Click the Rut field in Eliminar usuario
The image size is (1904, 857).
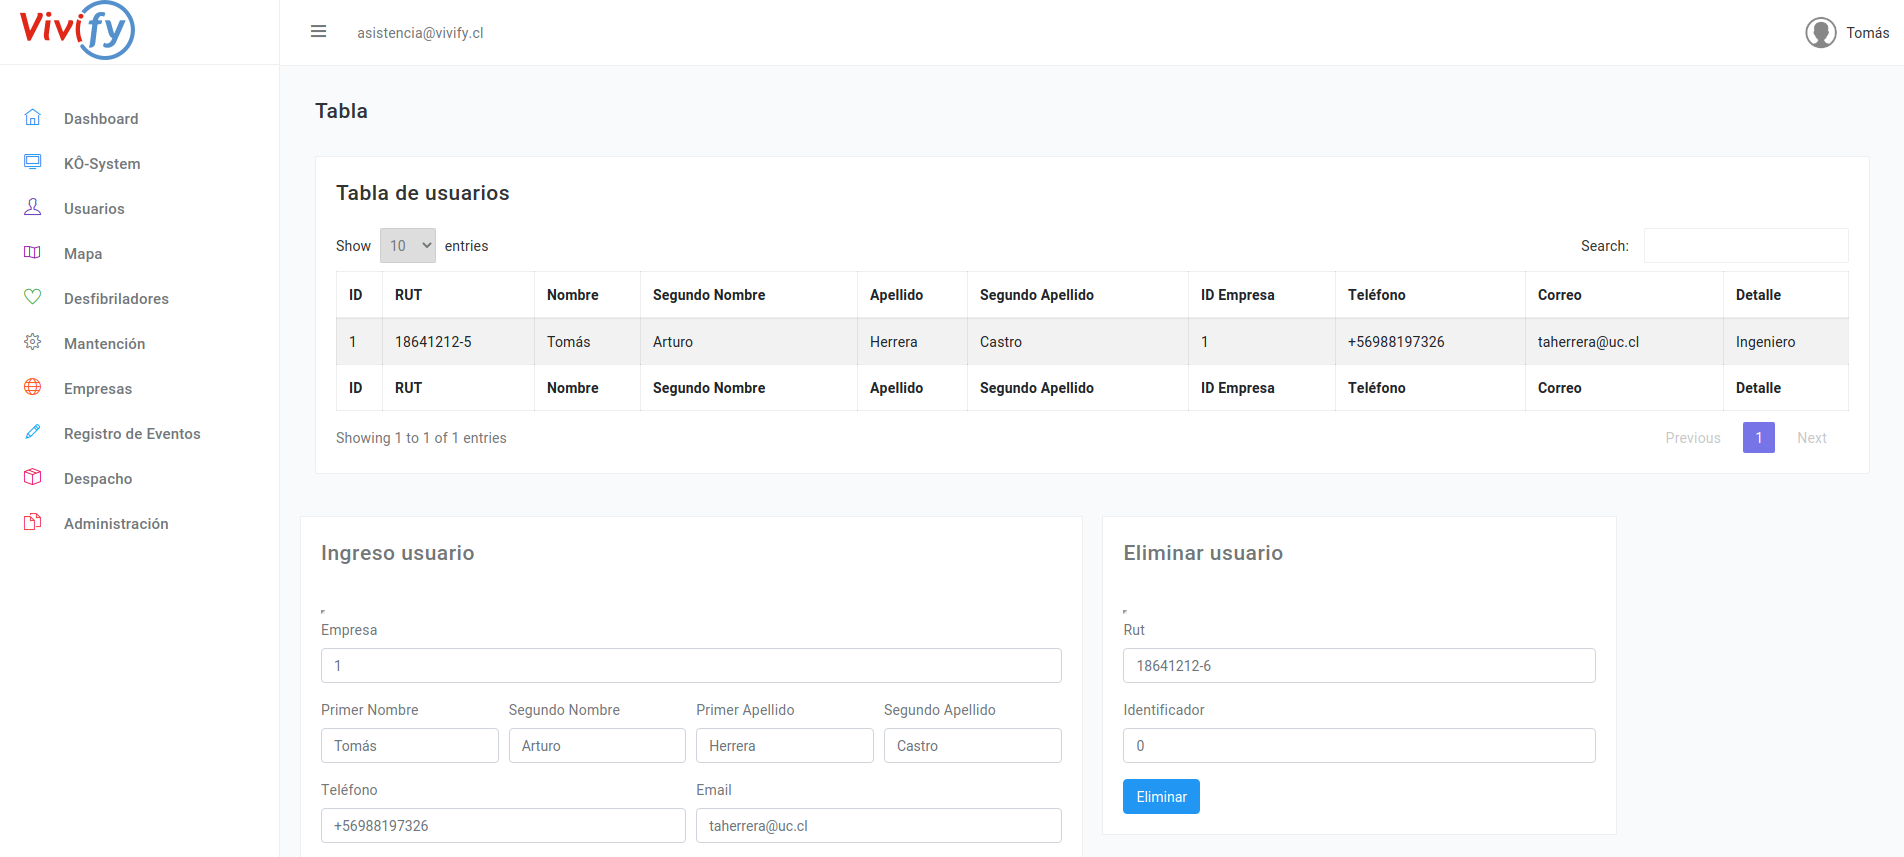pos(1359,666)
